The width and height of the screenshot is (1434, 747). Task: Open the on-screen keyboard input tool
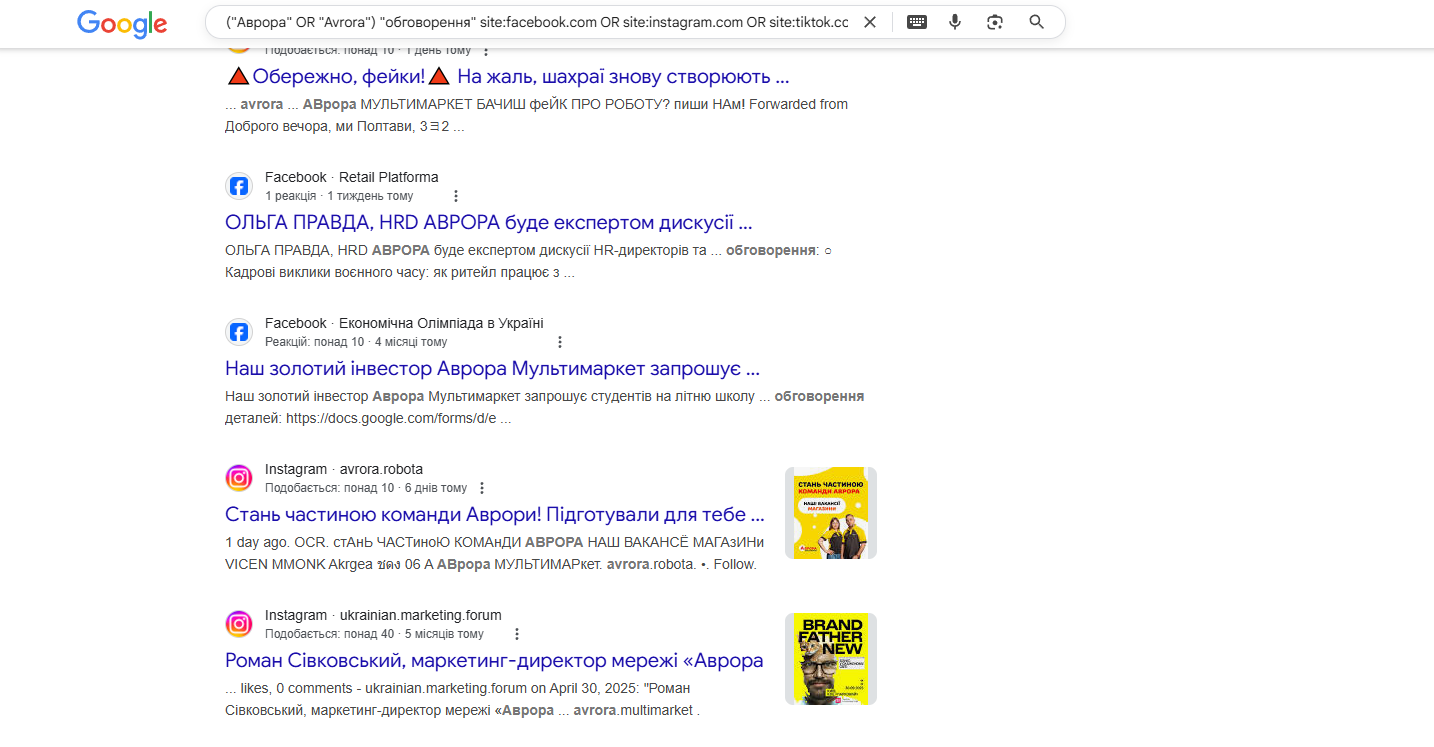pos(917,22)
